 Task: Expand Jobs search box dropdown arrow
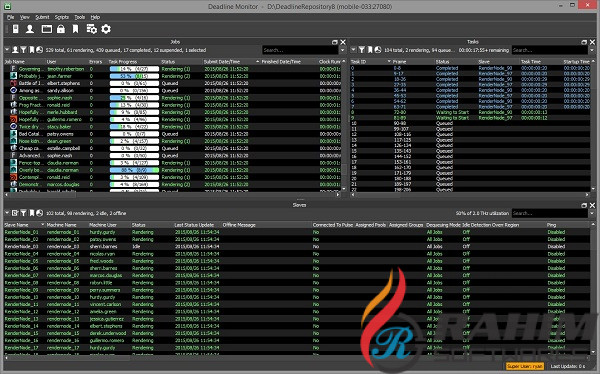pyautogui.click(x=342, y=50)
